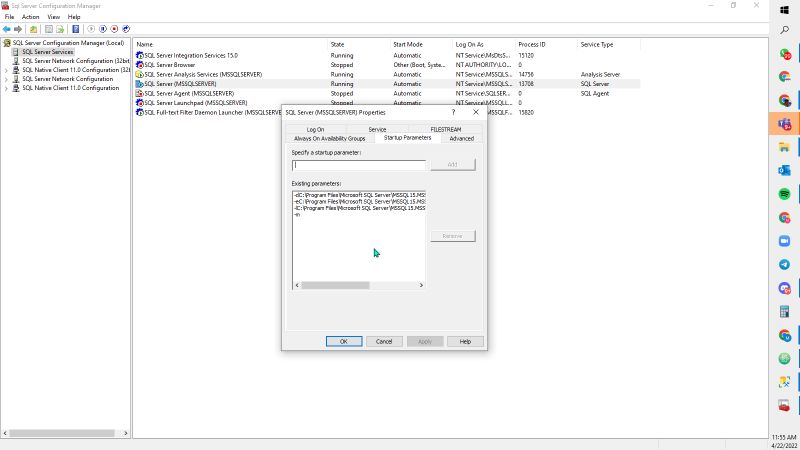
Task: Open Calculator from the taskbar
Action: click(x=784, y=312)
